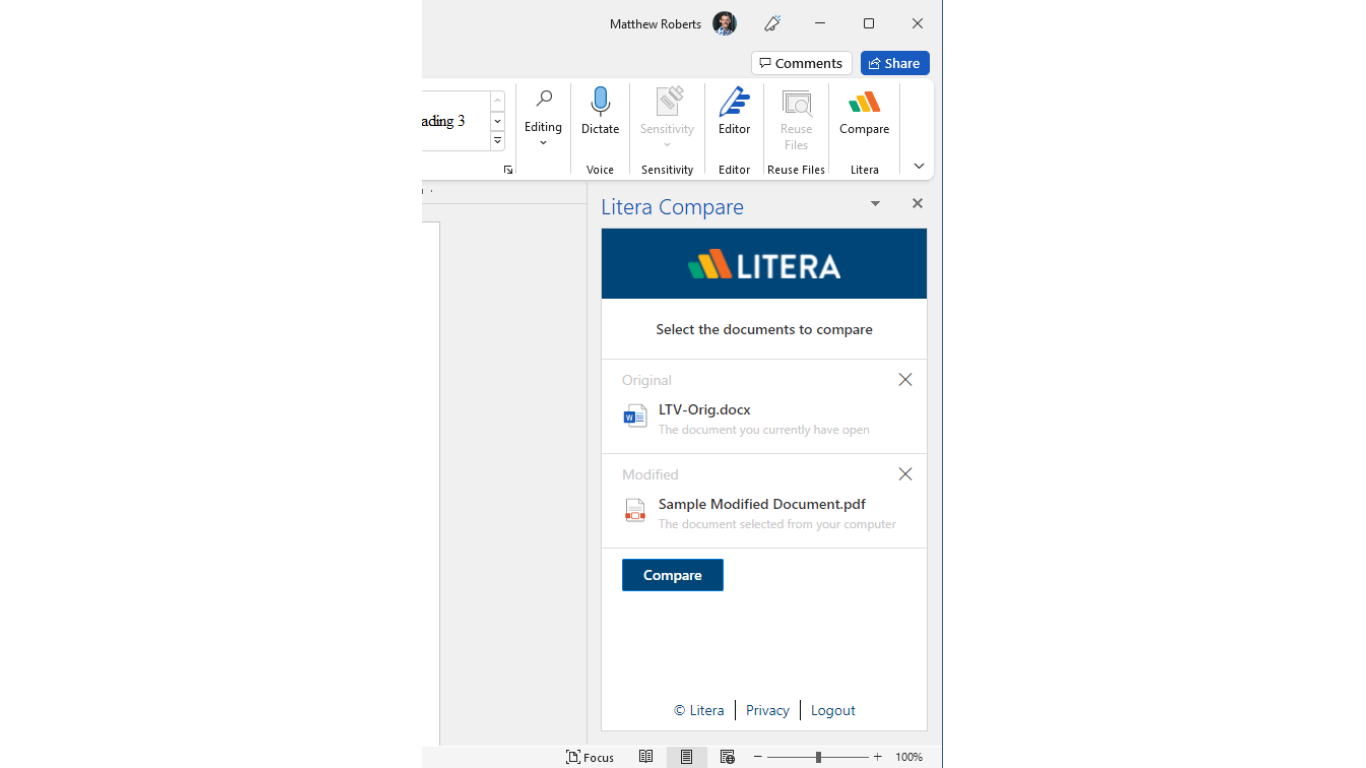
Task: Click the pen icon beside the profile picture
Action: coord(772,24)
